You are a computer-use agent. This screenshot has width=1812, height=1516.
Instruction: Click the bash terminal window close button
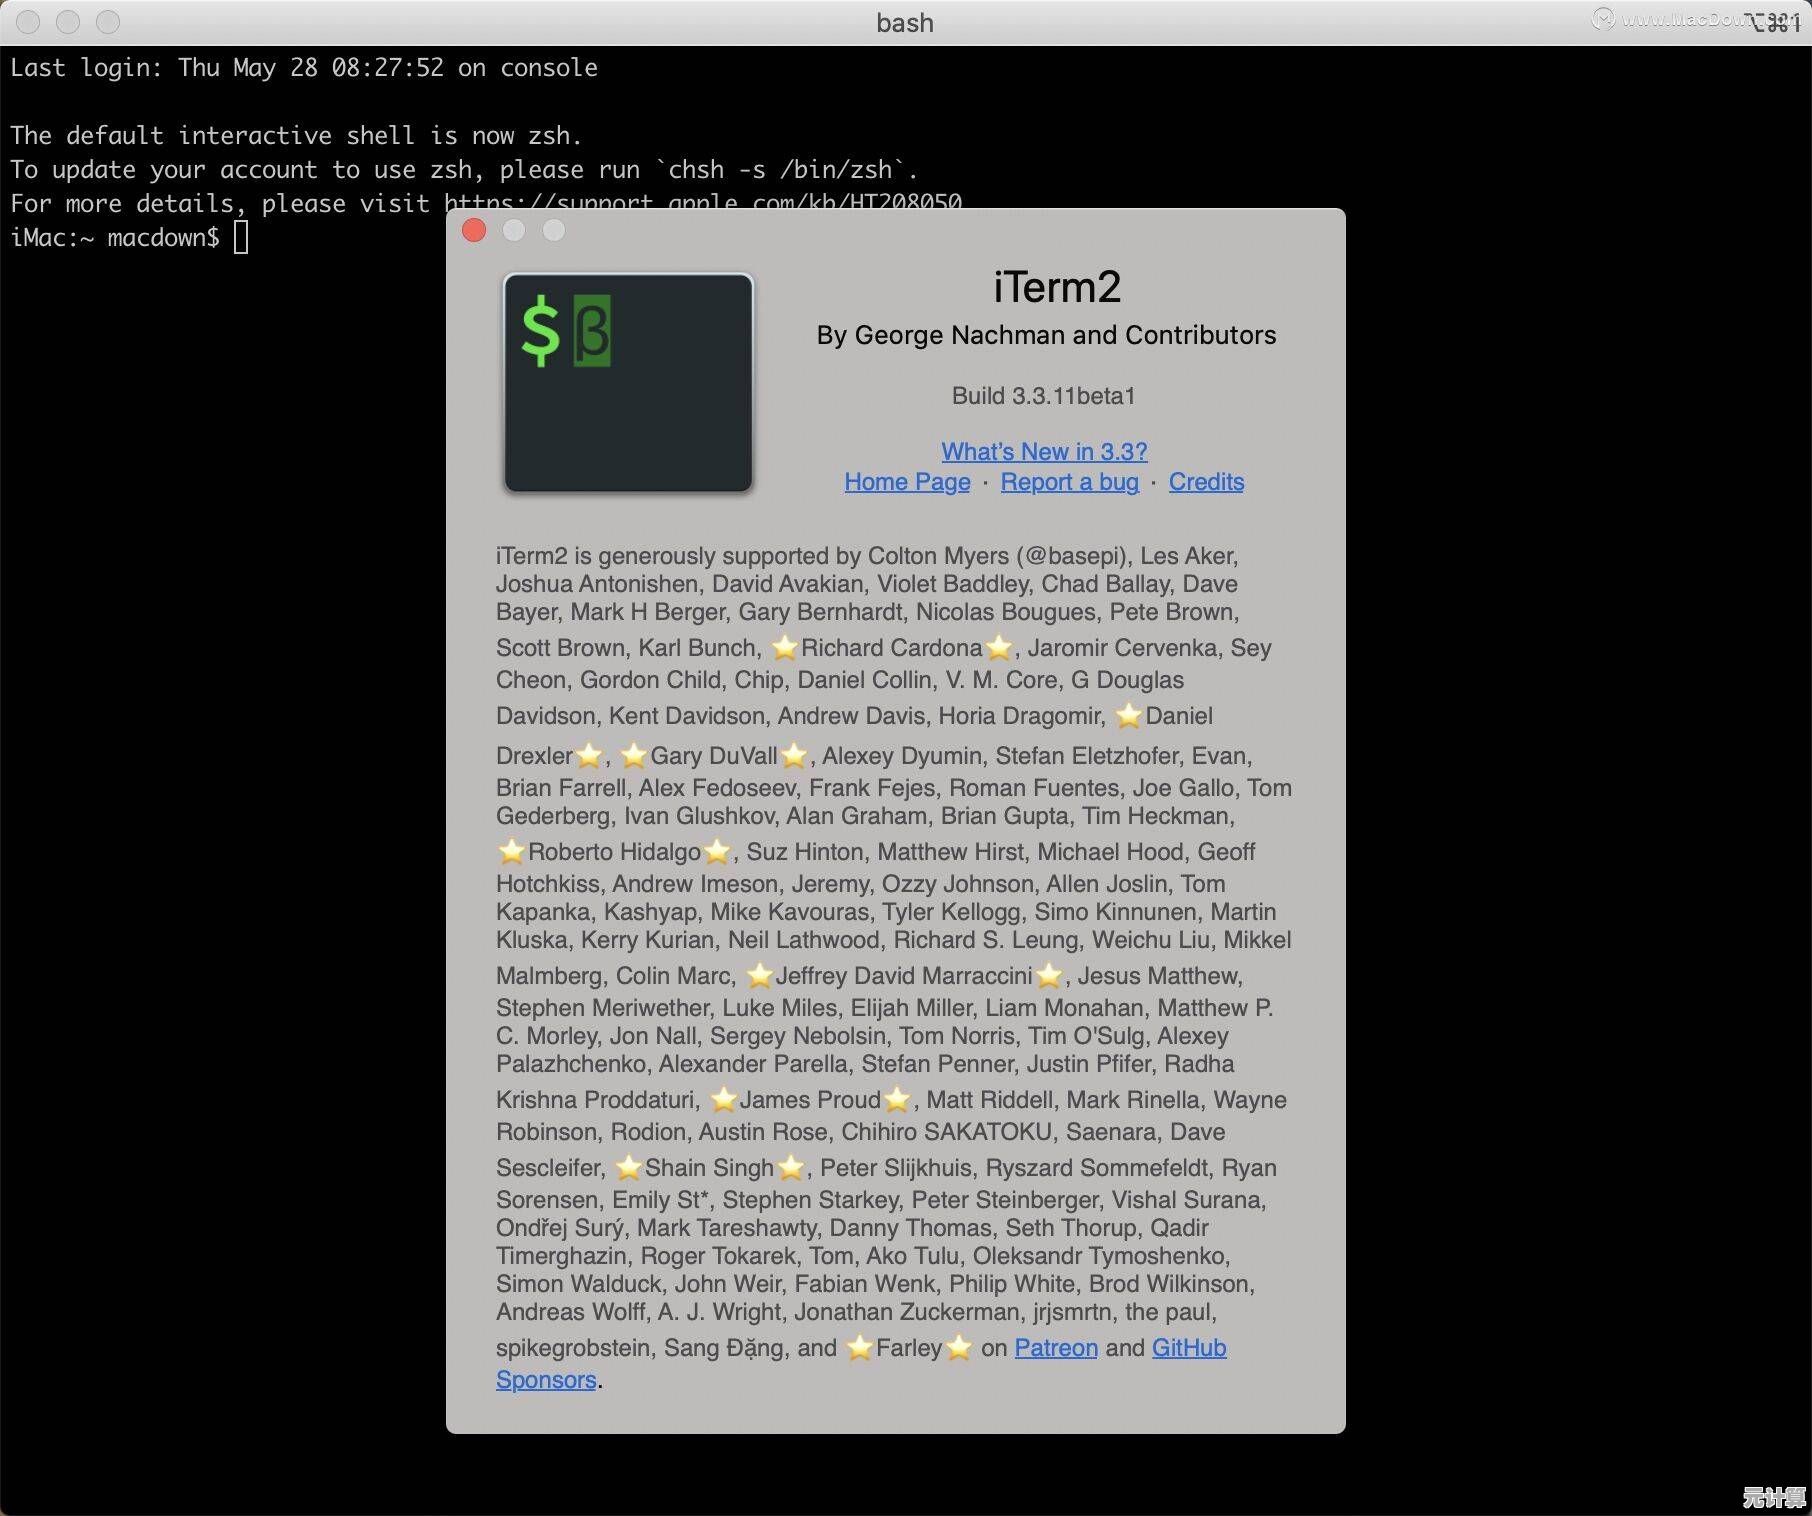pos(28,22)
